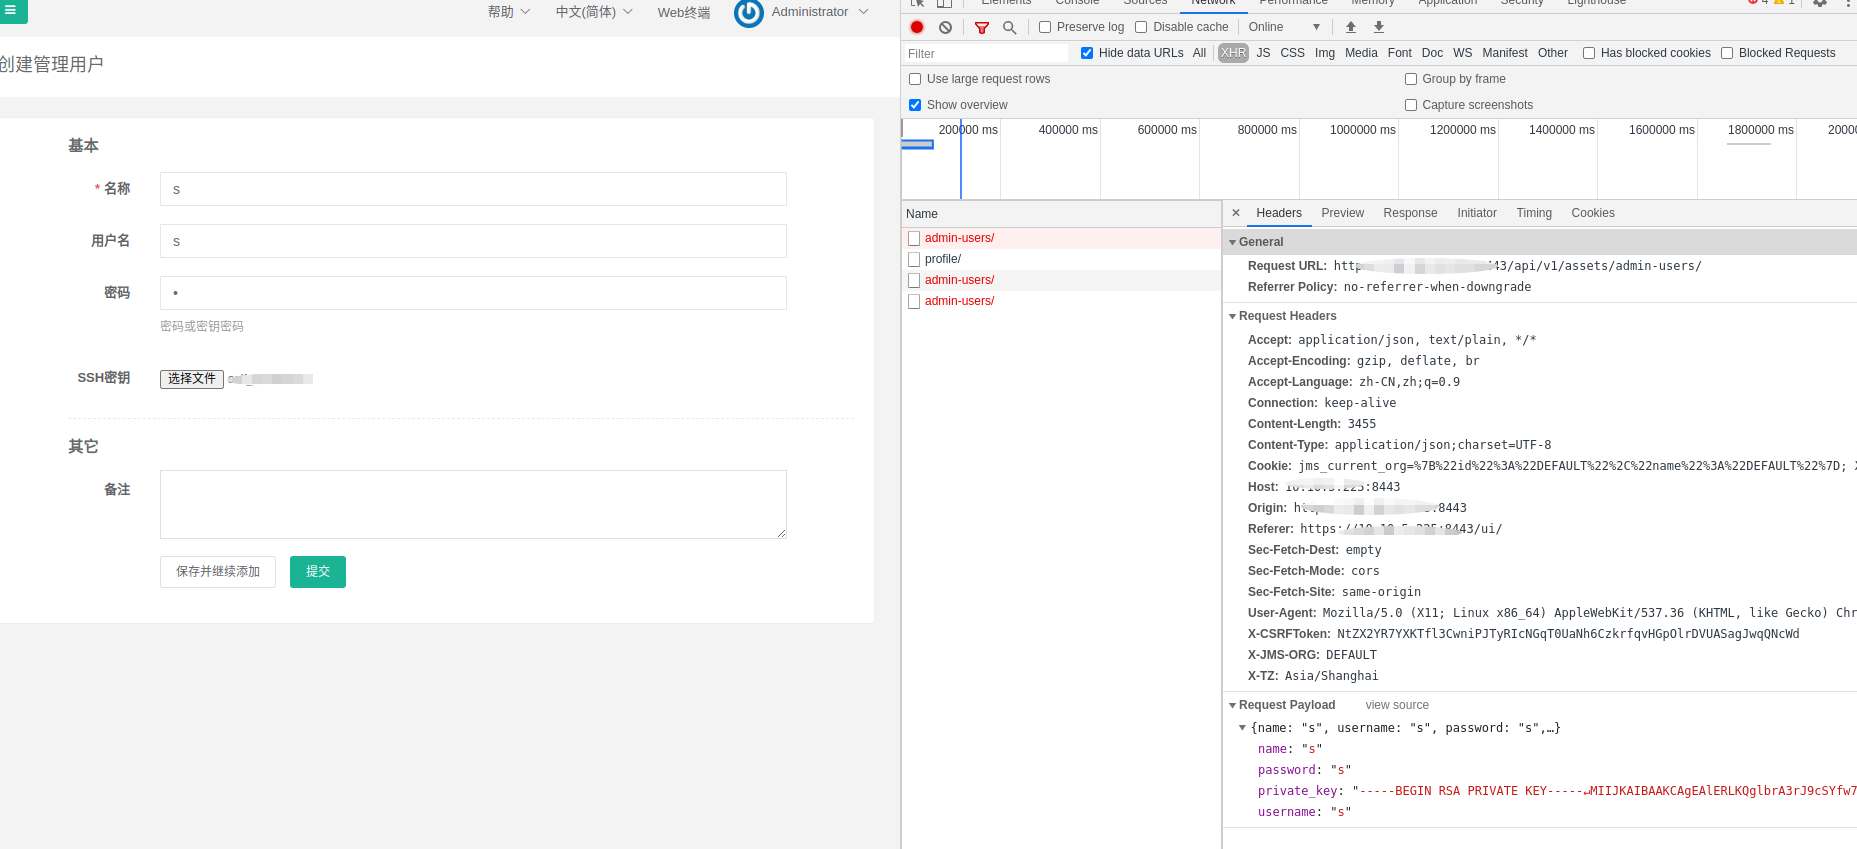
Task: Open the Online throttling dropdown
Action: [x=1284, y=27]
